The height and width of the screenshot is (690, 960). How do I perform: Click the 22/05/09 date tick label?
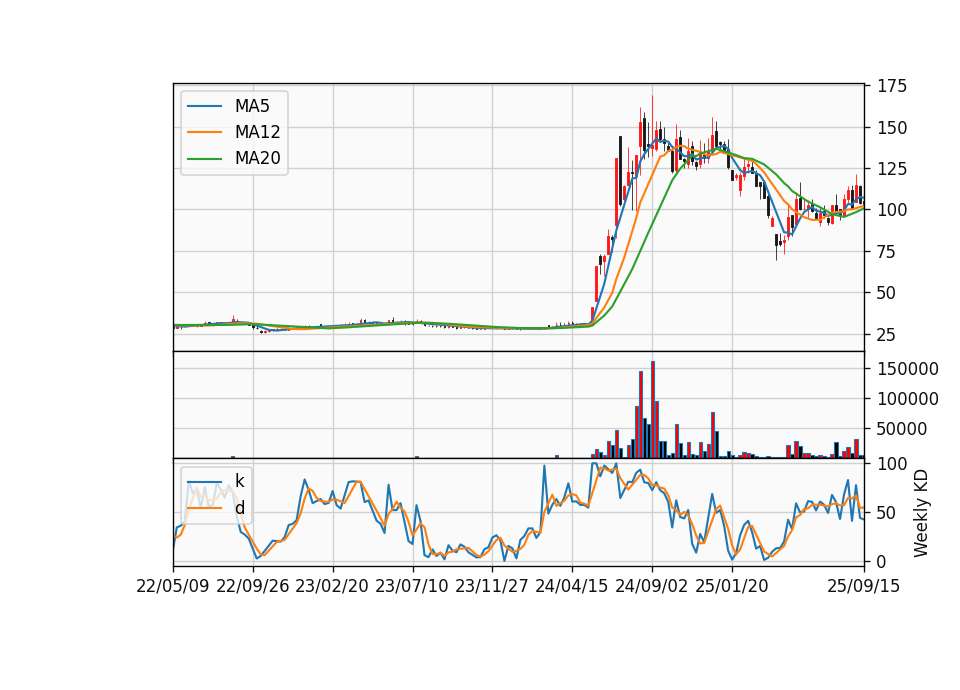pyautogui.click(x=173, y=586)
